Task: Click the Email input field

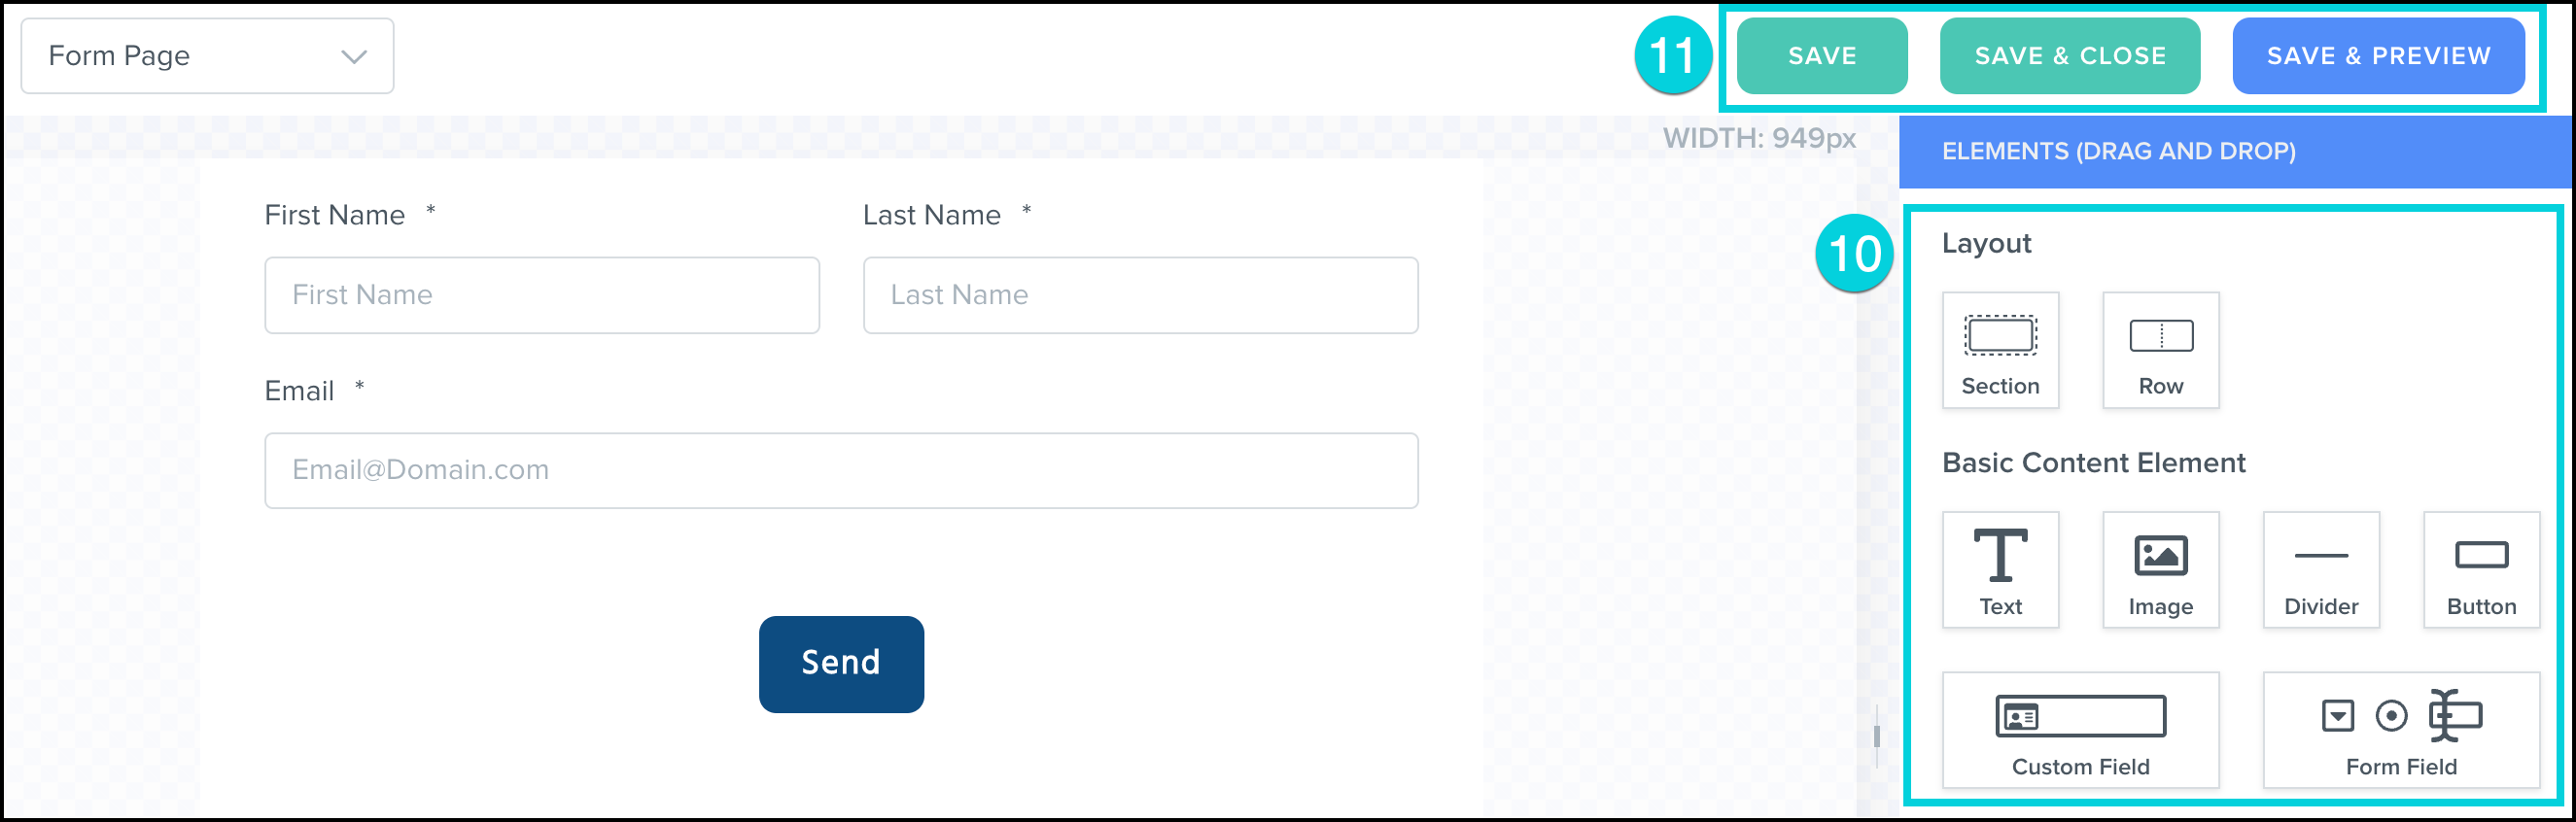Action: point(841,470)
